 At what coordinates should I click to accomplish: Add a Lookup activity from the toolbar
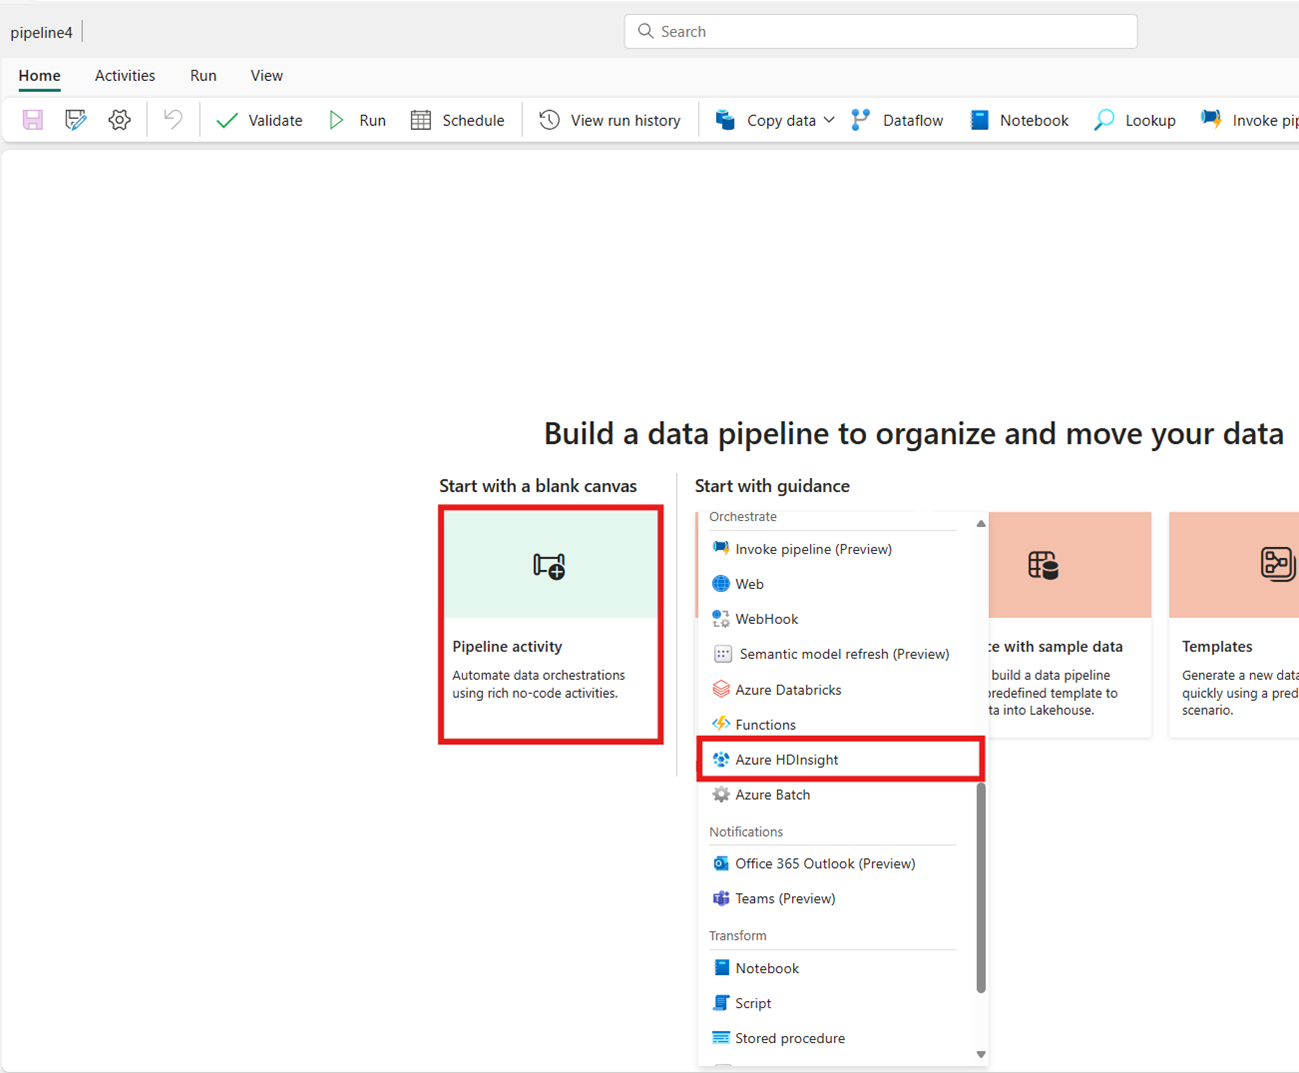tap(1135, 120)
